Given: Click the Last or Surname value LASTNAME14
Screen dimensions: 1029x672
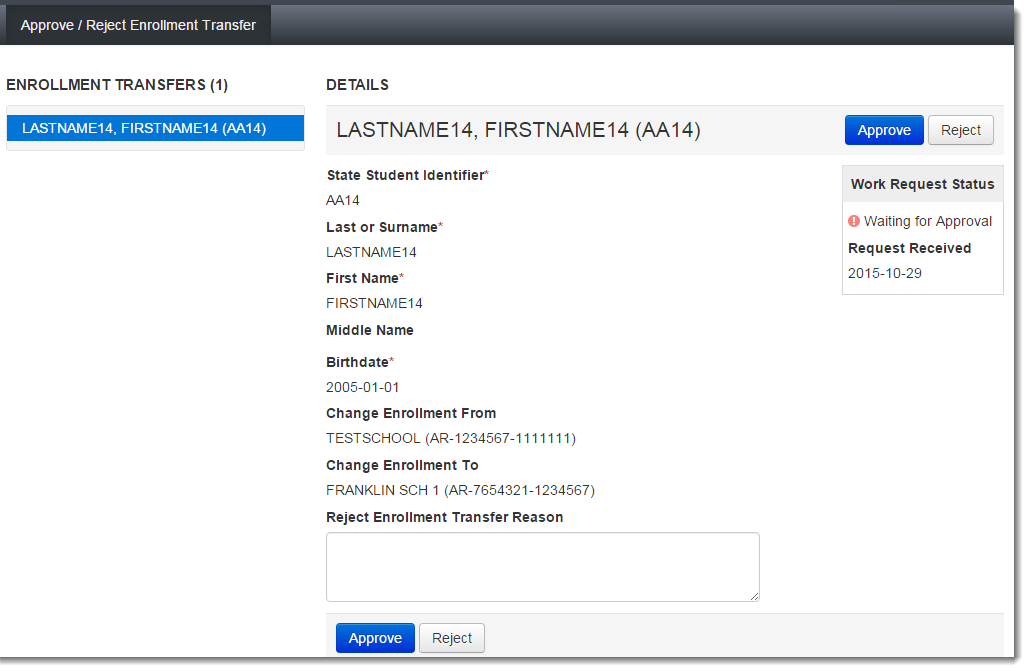Looking at the screenshot, I should click(371, 252).
